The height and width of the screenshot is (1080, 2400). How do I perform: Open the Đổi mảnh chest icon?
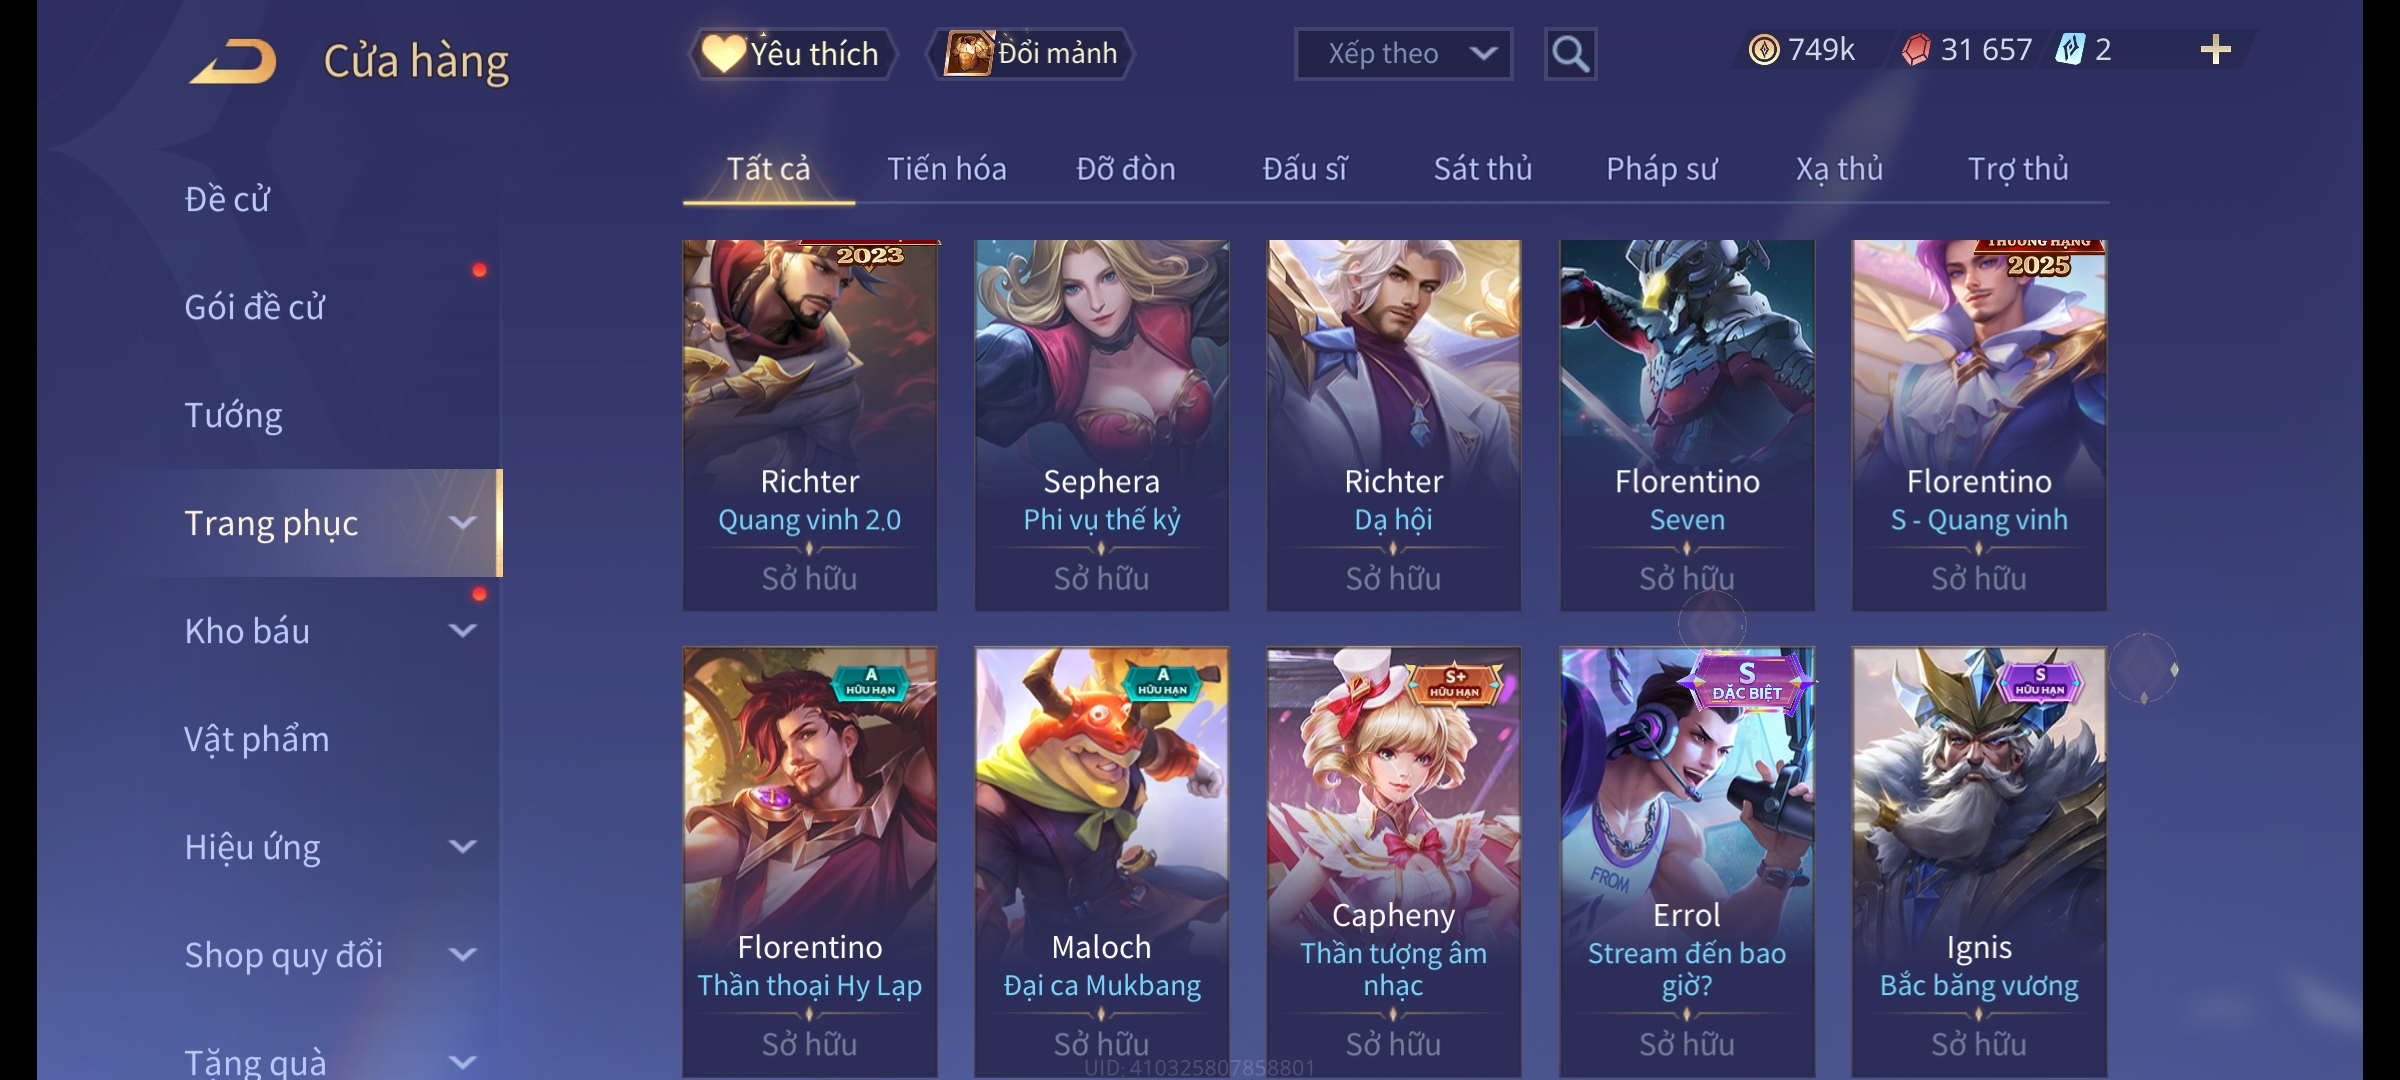(x=968, y=53)
